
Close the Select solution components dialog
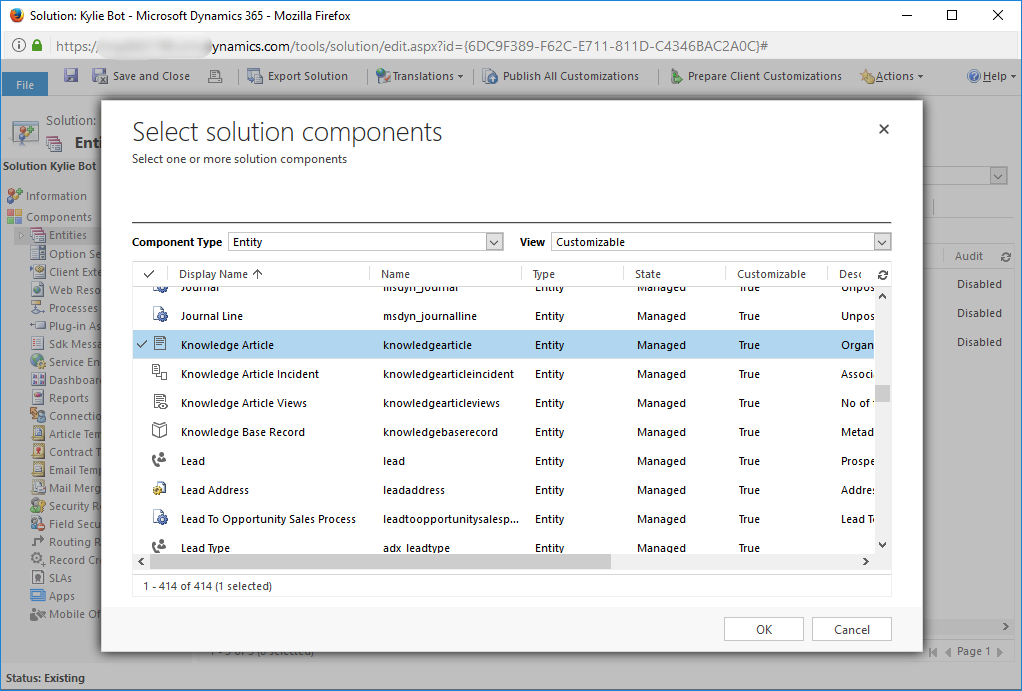pos(883,129)
